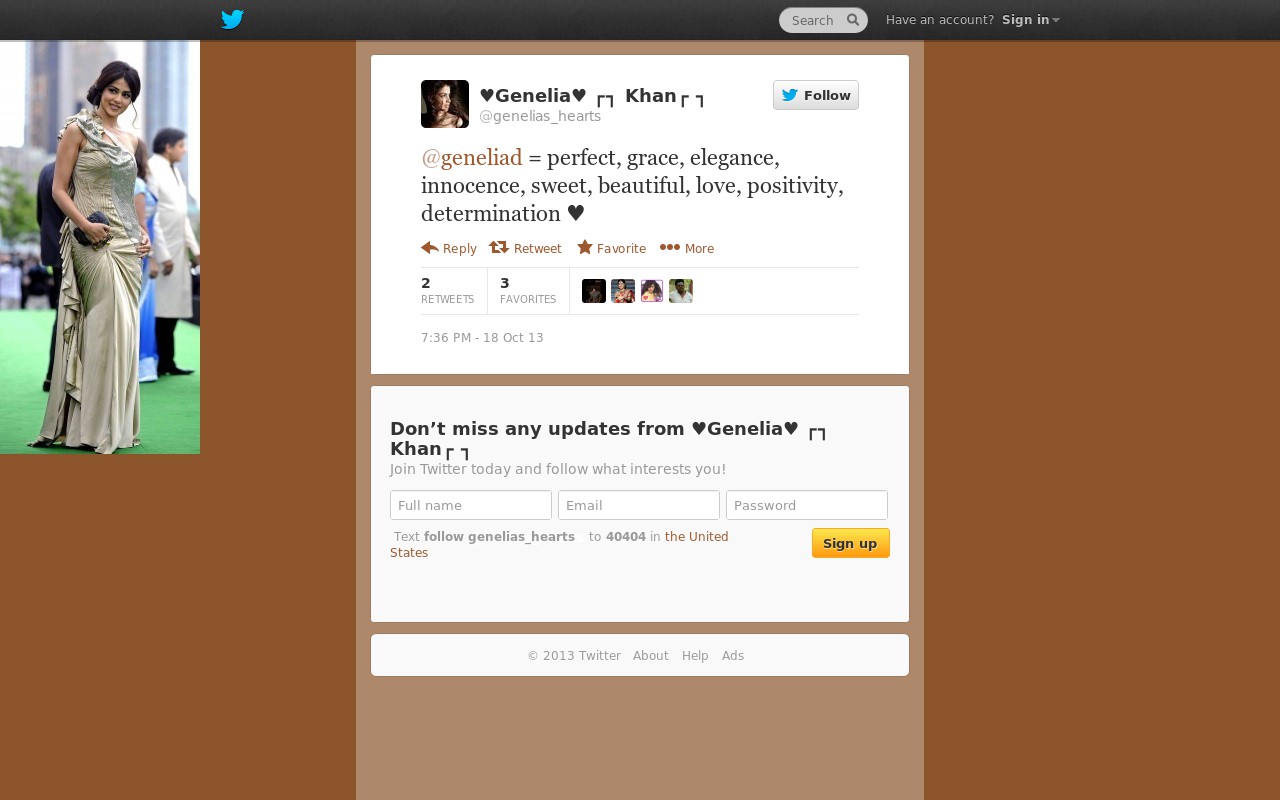Focus the Password input field
Screen dimensions: 1280x800
807,505
